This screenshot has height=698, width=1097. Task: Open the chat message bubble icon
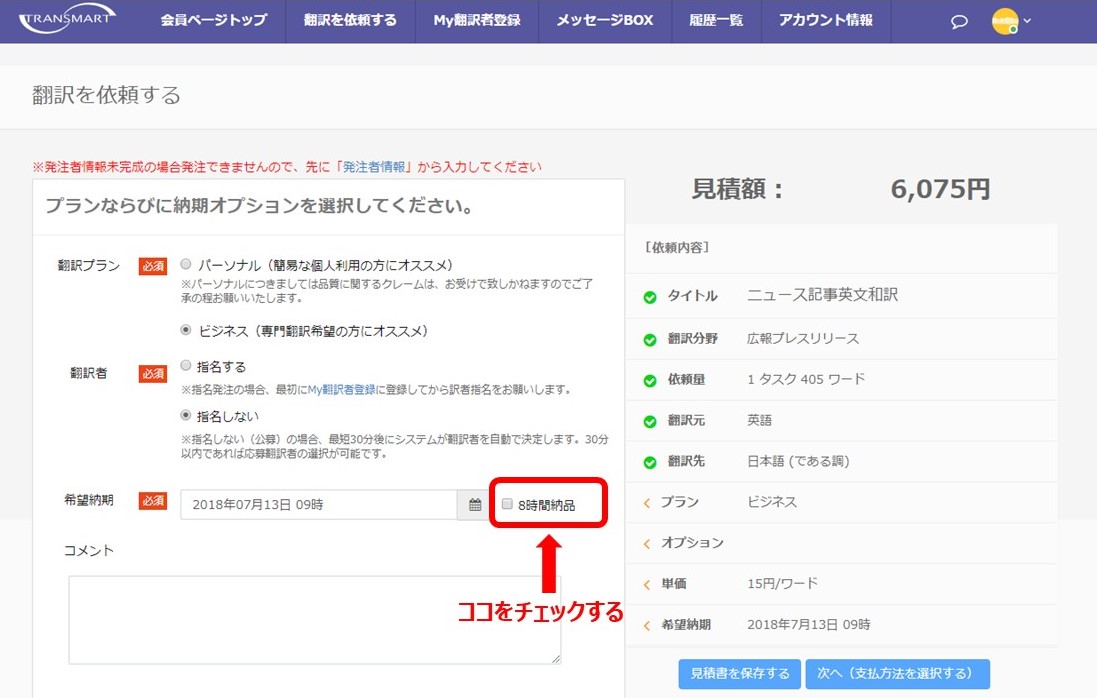[x=959, y=20]
